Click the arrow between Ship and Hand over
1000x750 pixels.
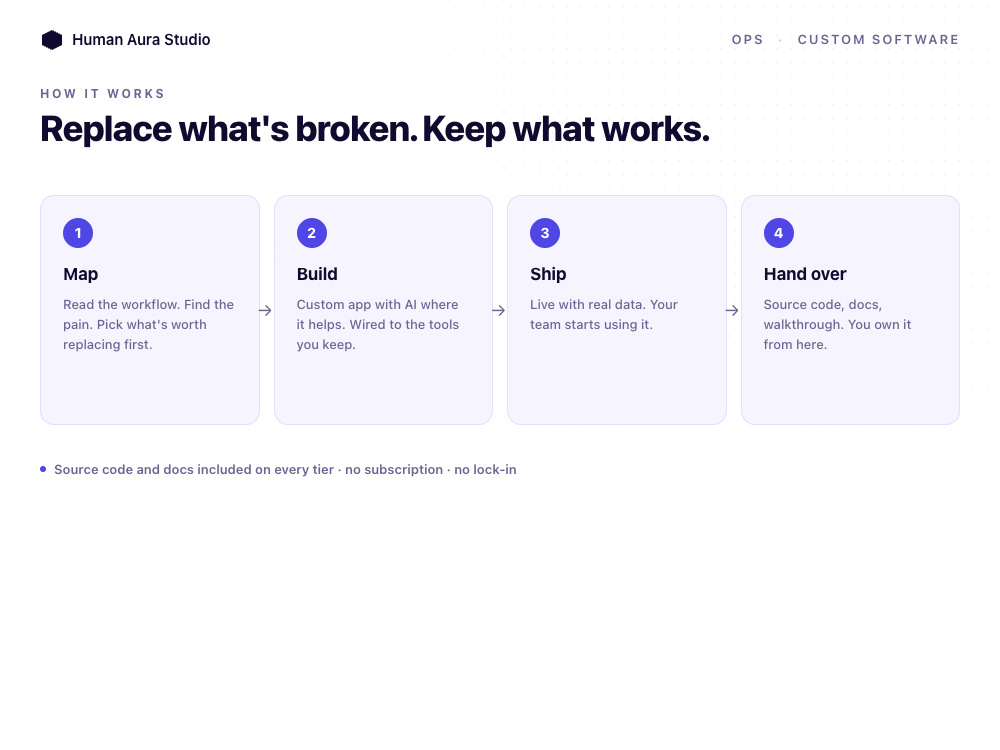(x=732, y=311)
